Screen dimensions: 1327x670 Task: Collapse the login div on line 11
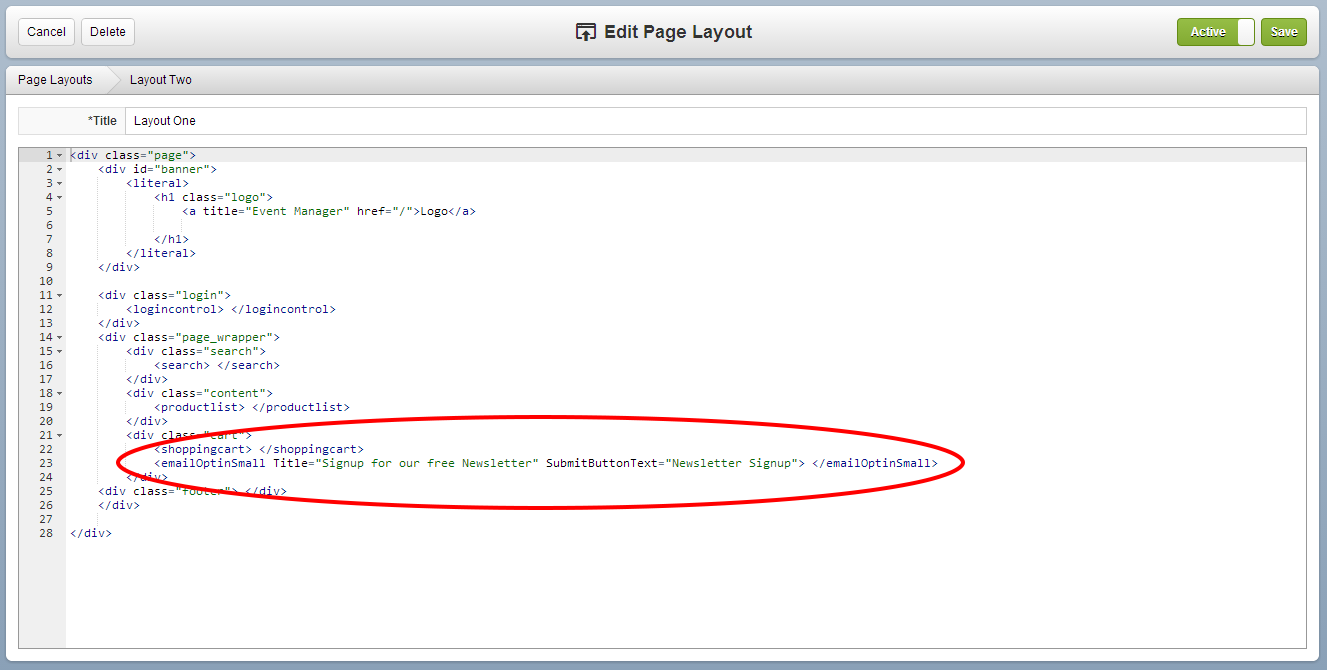60,295
